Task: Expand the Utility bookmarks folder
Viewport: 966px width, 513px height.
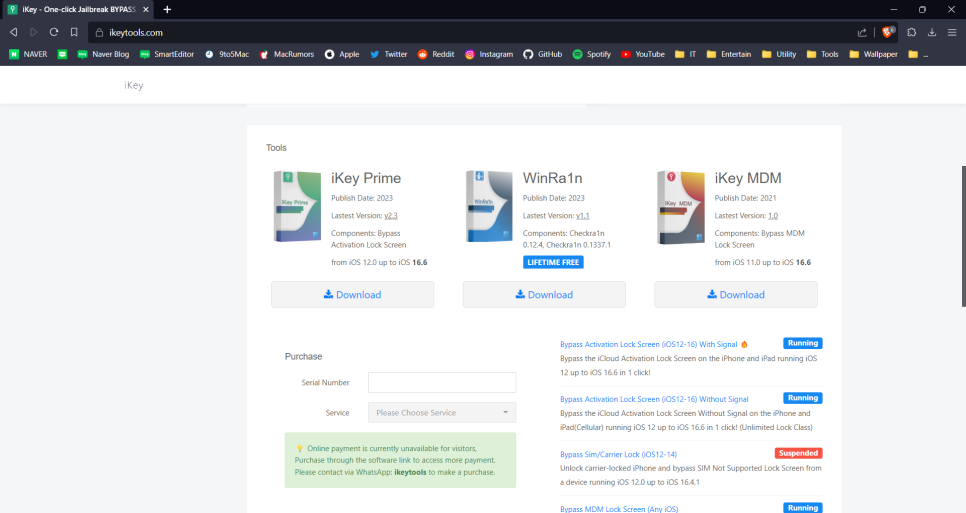Action: click(x=779, y=54)
